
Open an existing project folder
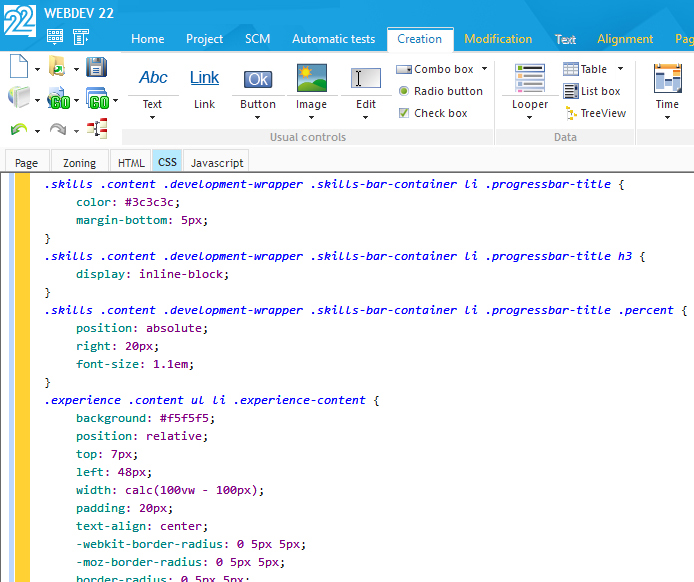[57, 66]
